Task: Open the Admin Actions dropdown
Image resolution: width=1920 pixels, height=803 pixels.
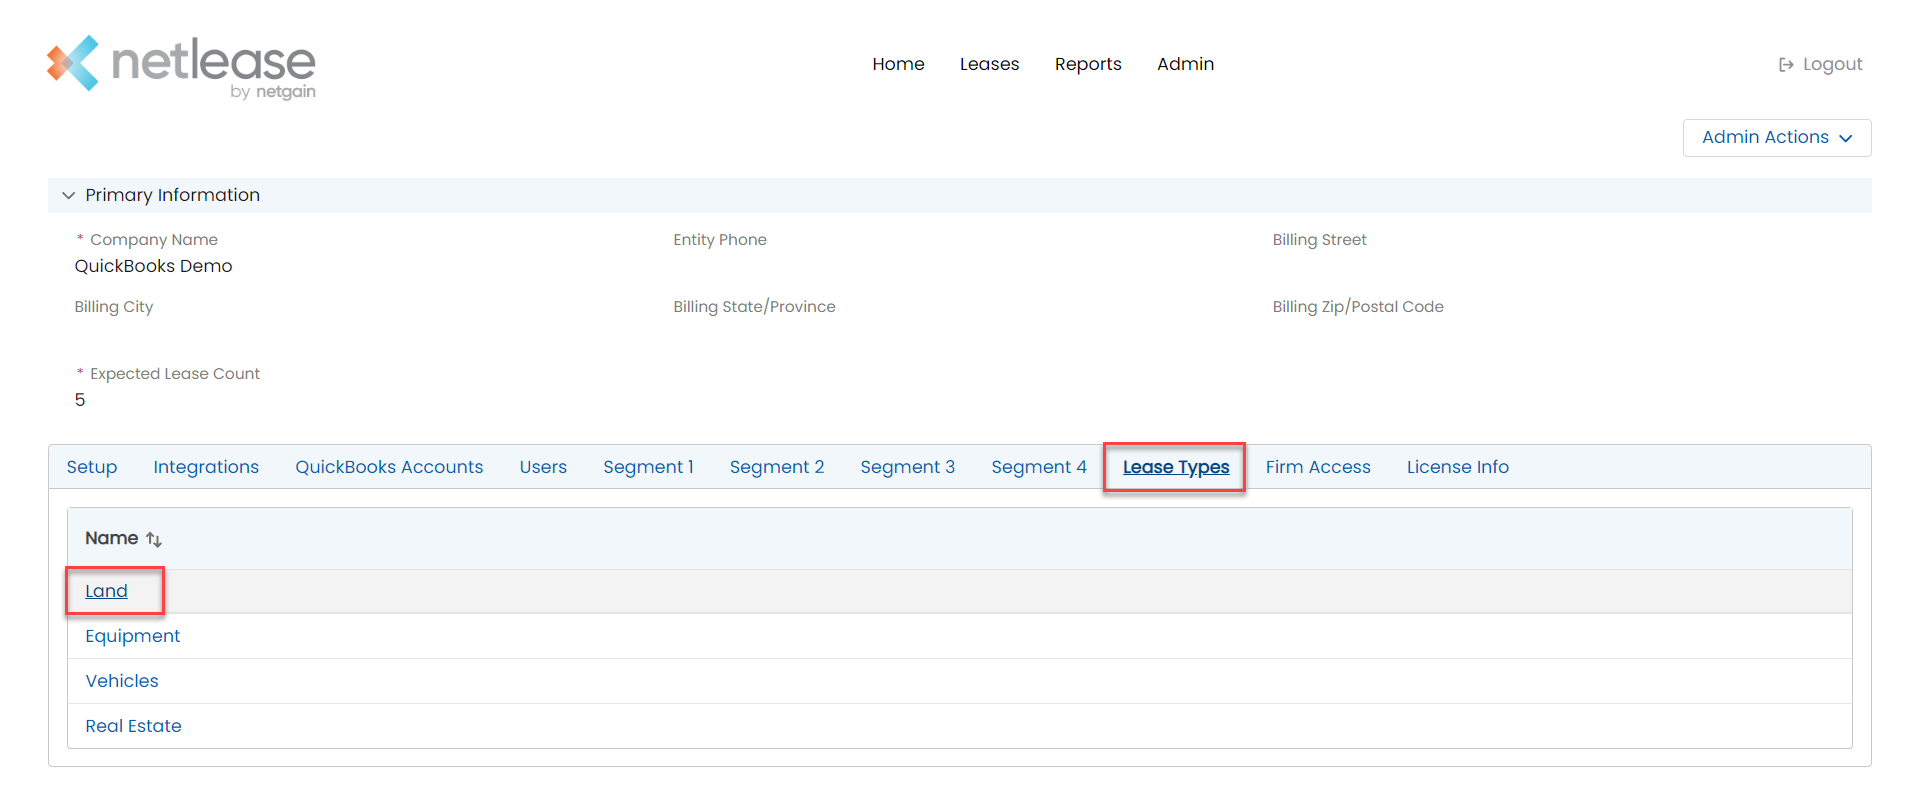Action: point(1777,138)
